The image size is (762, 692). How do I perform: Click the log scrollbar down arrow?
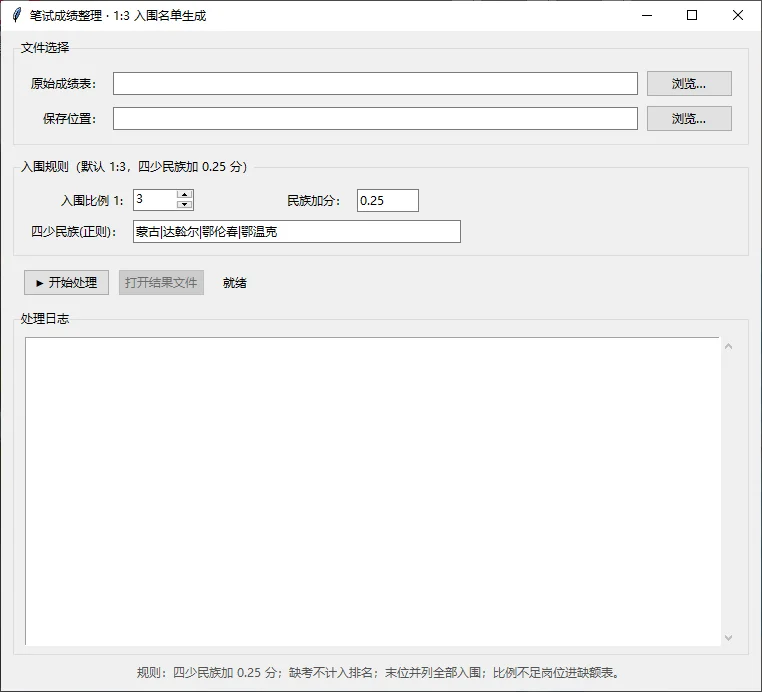pos(728,638)
